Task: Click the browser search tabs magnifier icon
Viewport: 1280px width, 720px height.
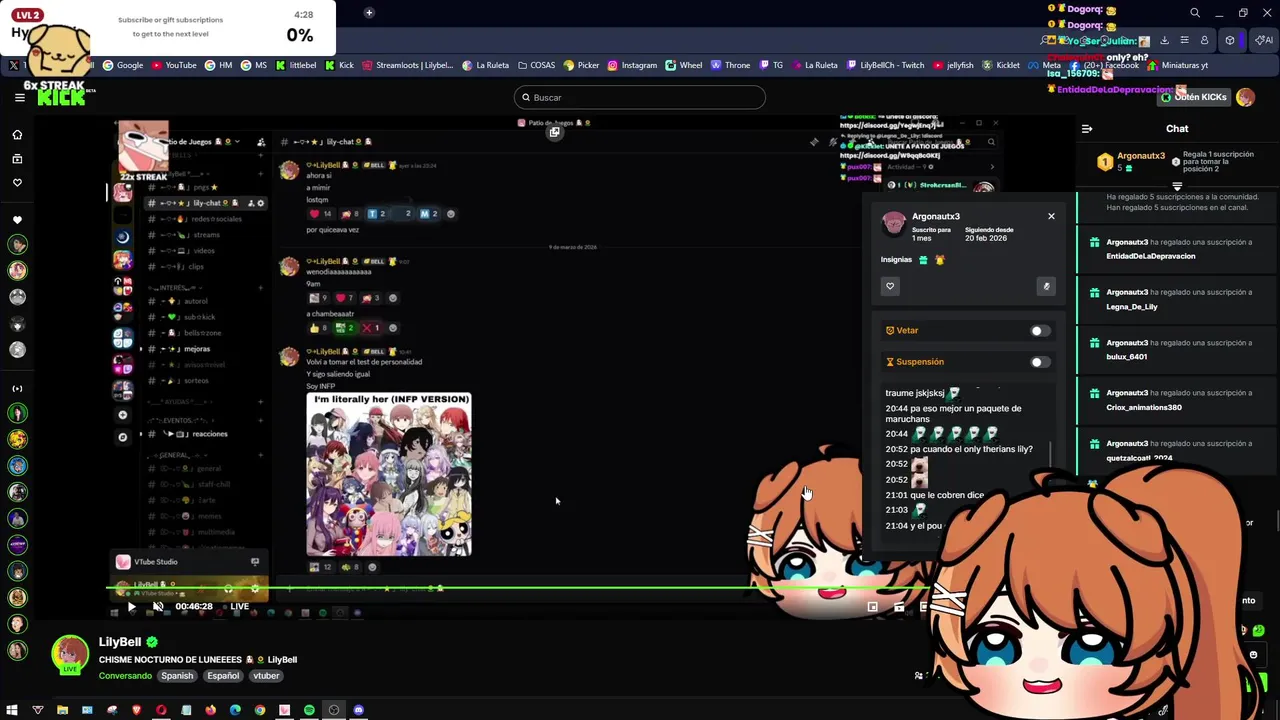Action: [x=1195, y=13]
